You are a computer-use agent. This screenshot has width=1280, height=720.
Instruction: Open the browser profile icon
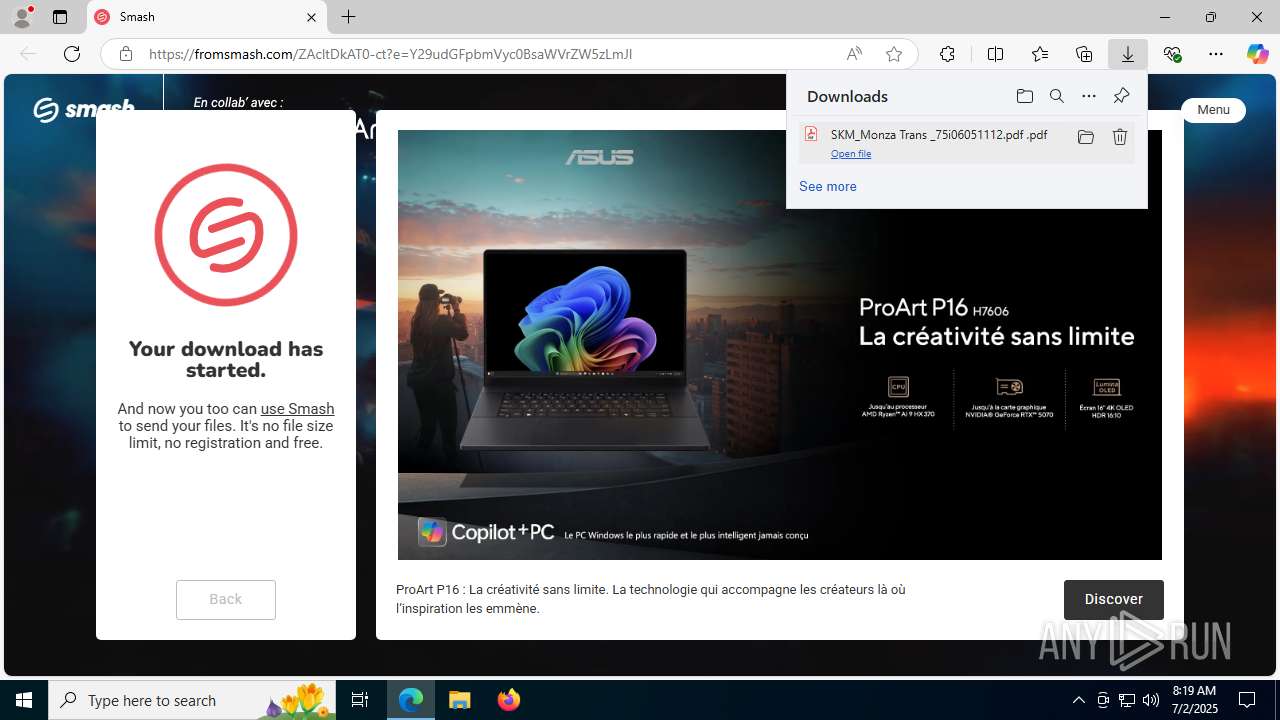pyautogui.click(x=22, y=17)
